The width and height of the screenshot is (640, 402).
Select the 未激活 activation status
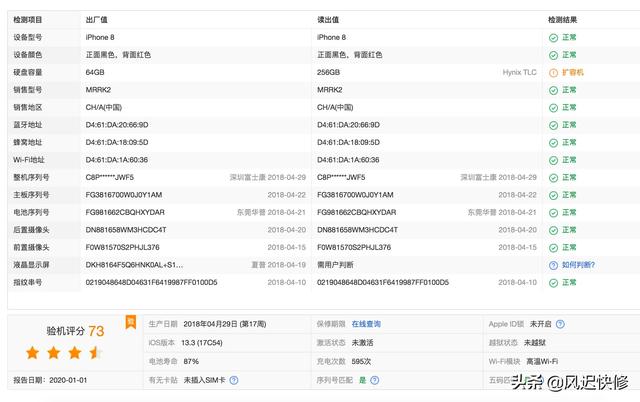pyautogui.click(x=362, y=343)
